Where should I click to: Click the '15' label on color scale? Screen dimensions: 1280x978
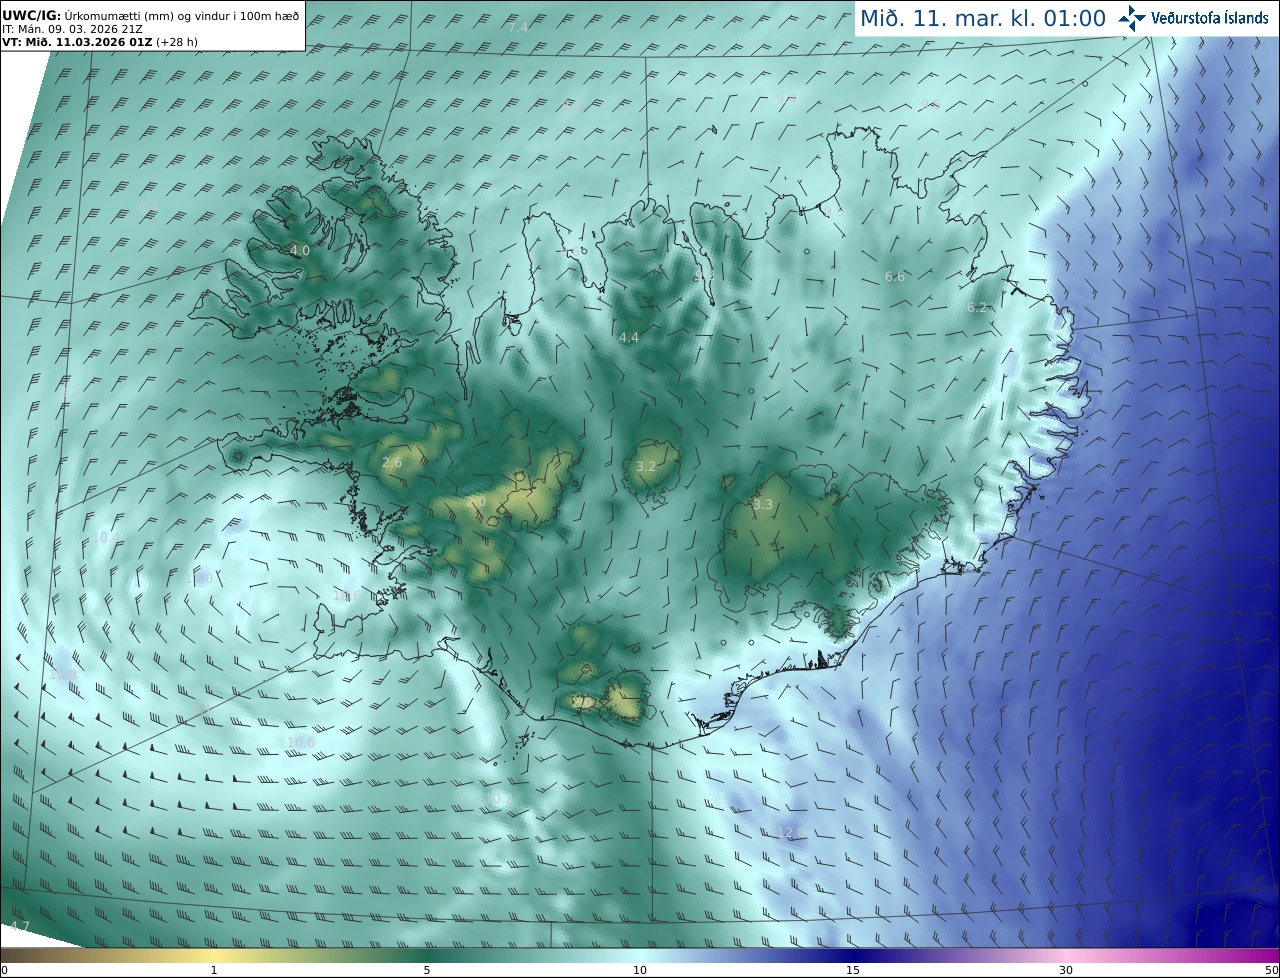[853, 970]
